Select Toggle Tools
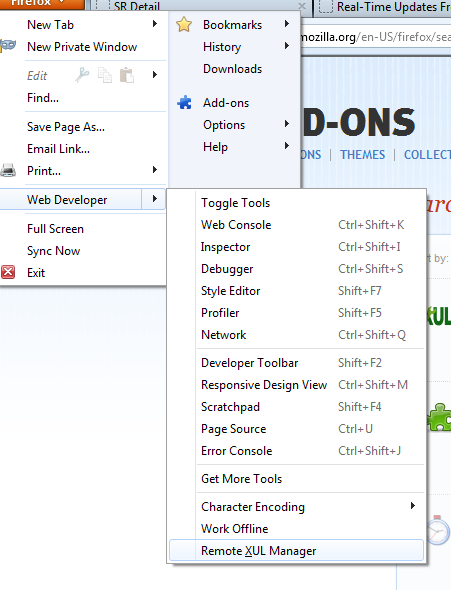 235,203
